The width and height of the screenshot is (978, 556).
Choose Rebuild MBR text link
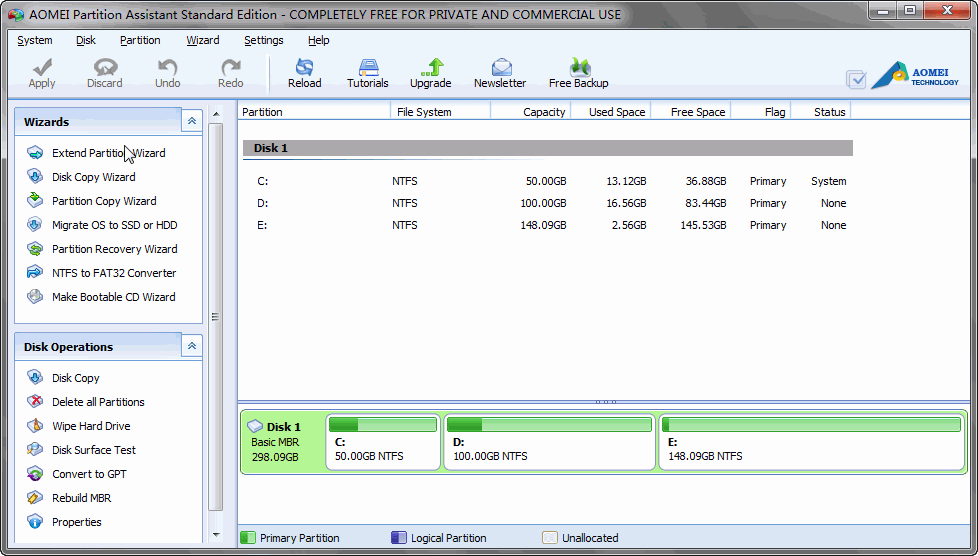(82, 498)
